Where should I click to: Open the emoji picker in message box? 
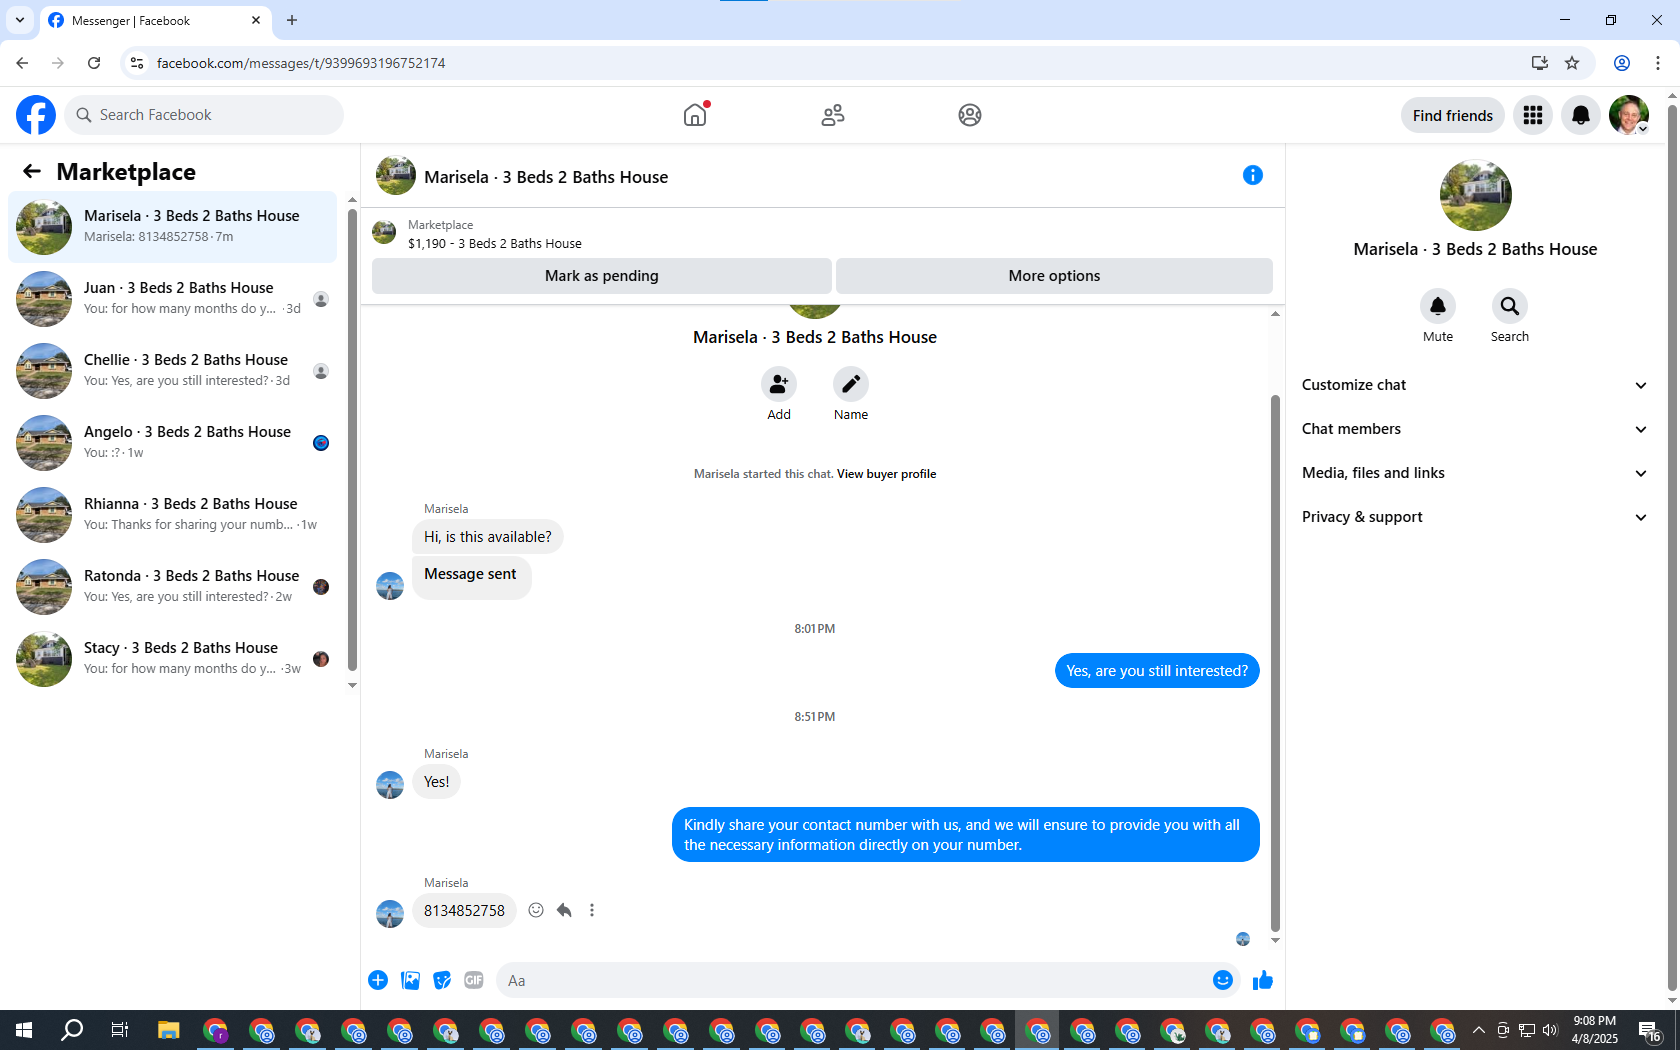click(1222, 980)
